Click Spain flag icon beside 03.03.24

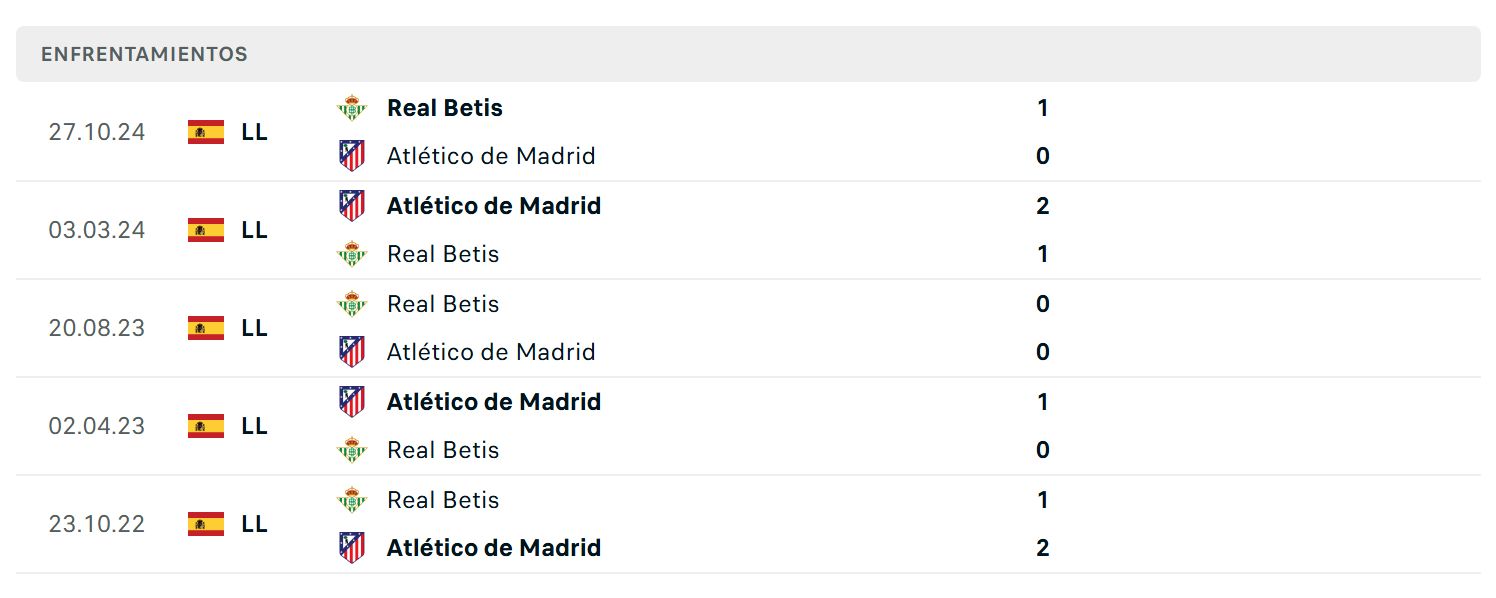206,230
